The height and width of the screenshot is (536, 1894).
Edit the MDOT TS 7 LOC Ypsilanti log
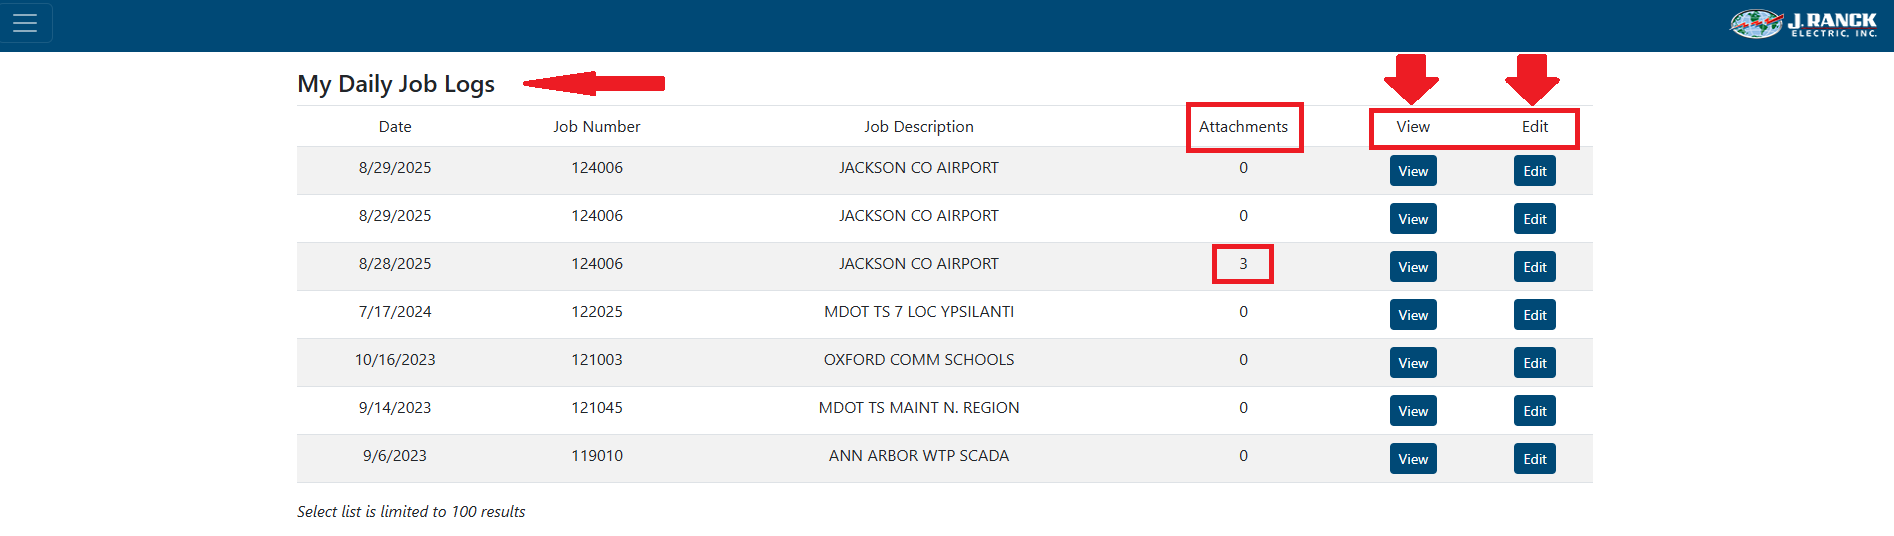[1534, 315]
